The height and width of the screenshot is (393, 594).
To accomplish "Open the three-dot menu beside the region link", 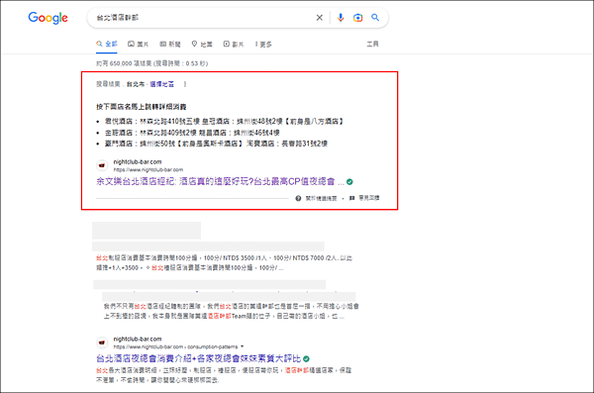I will [185, 84].
